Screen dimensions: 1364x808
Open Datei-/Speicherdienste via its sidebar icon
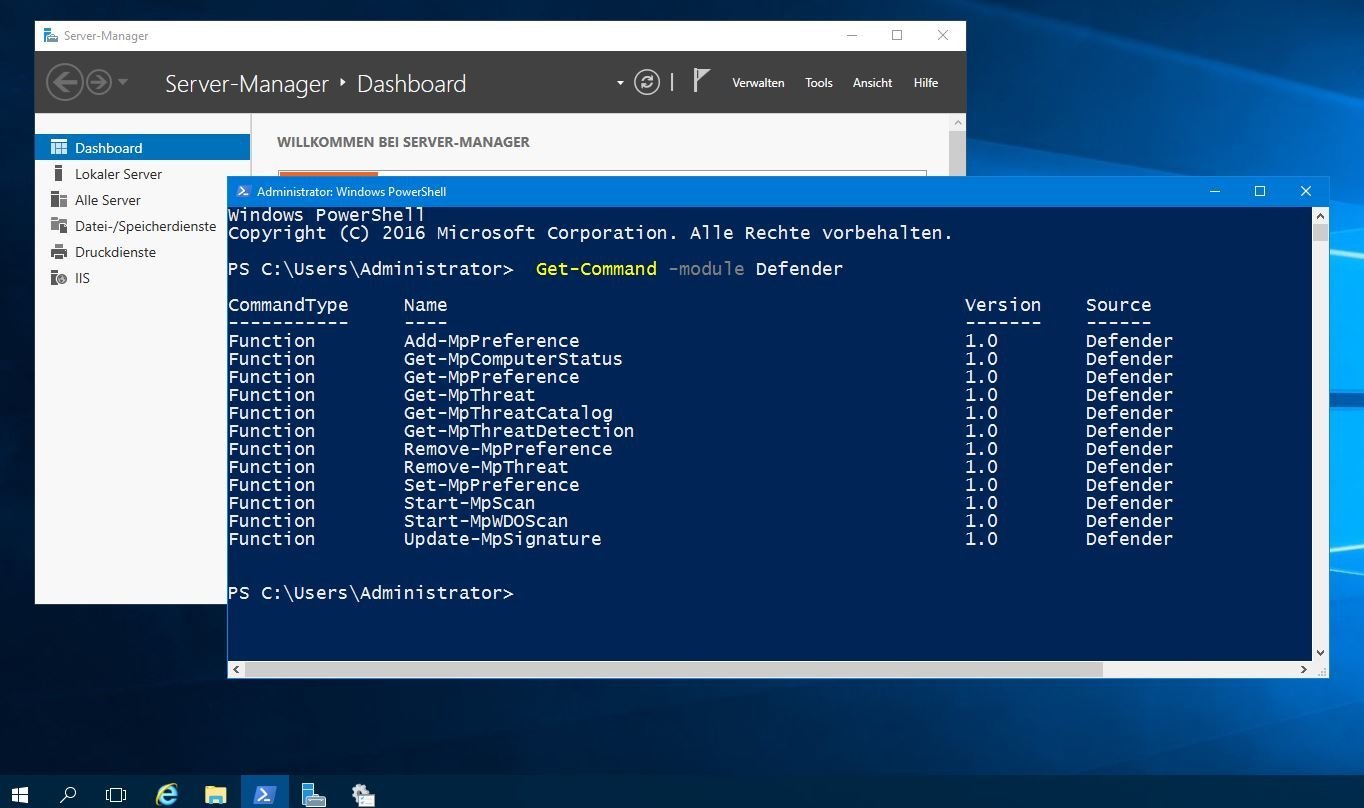pyautogui.click(x=58, y=225)
